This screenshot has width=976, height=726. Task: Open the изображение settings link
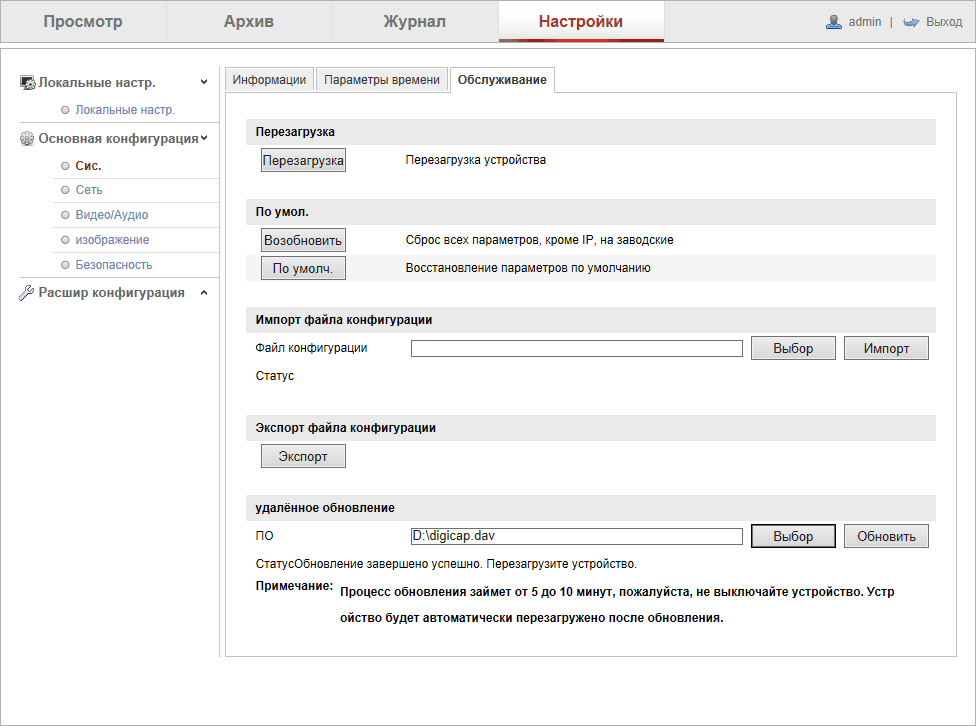point(113,240)
